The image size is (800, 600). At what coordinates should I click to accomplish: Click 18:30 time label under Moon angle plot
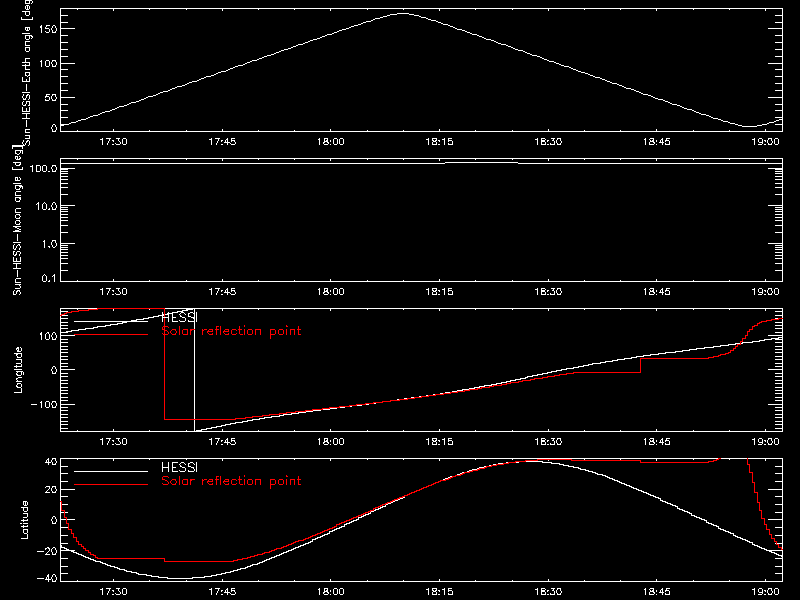[x=548, y=291]
